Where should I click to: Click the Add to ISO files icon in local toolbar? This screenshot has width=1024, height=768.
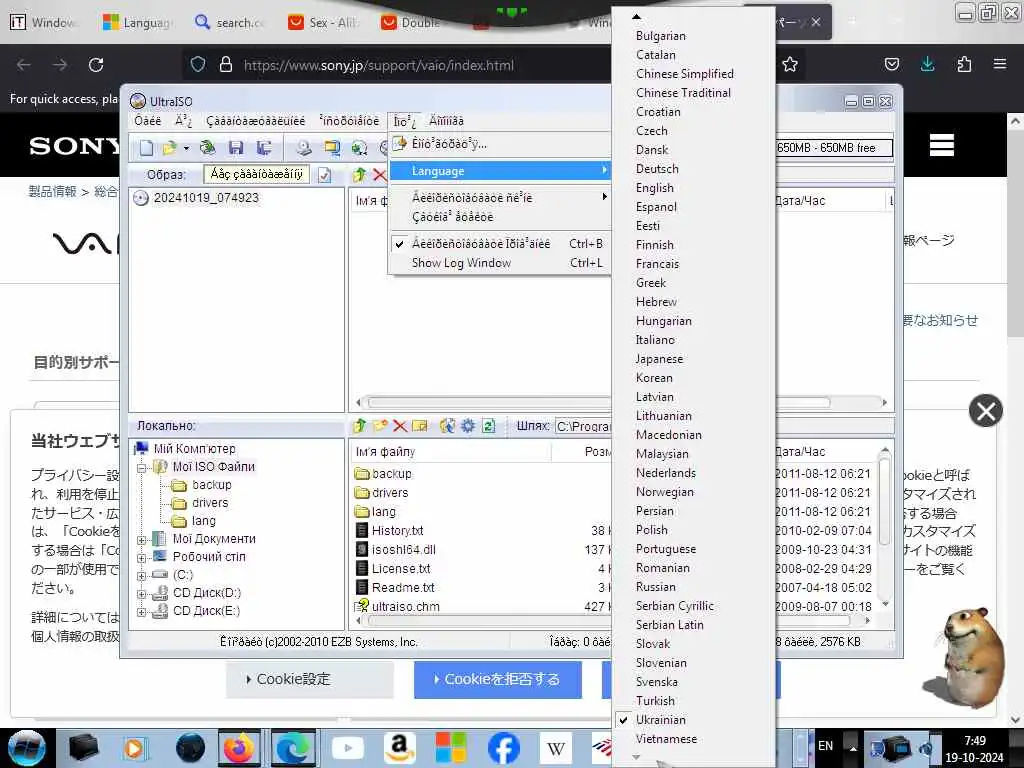pyautogui.click(x=447, y=426)
